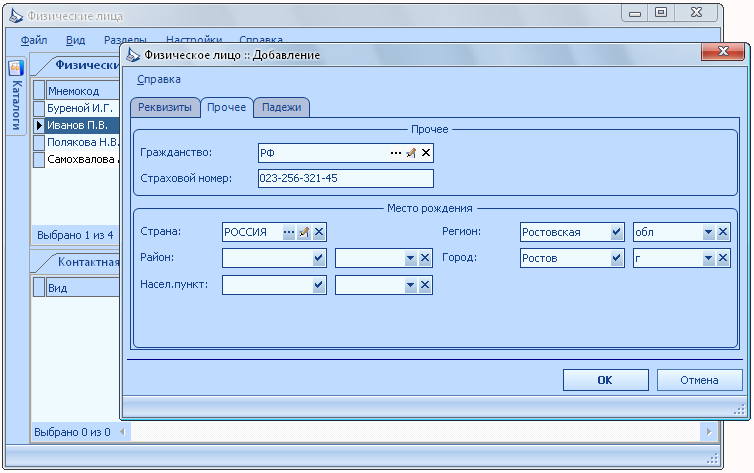Click the main window application icon

tap(16, 16)
